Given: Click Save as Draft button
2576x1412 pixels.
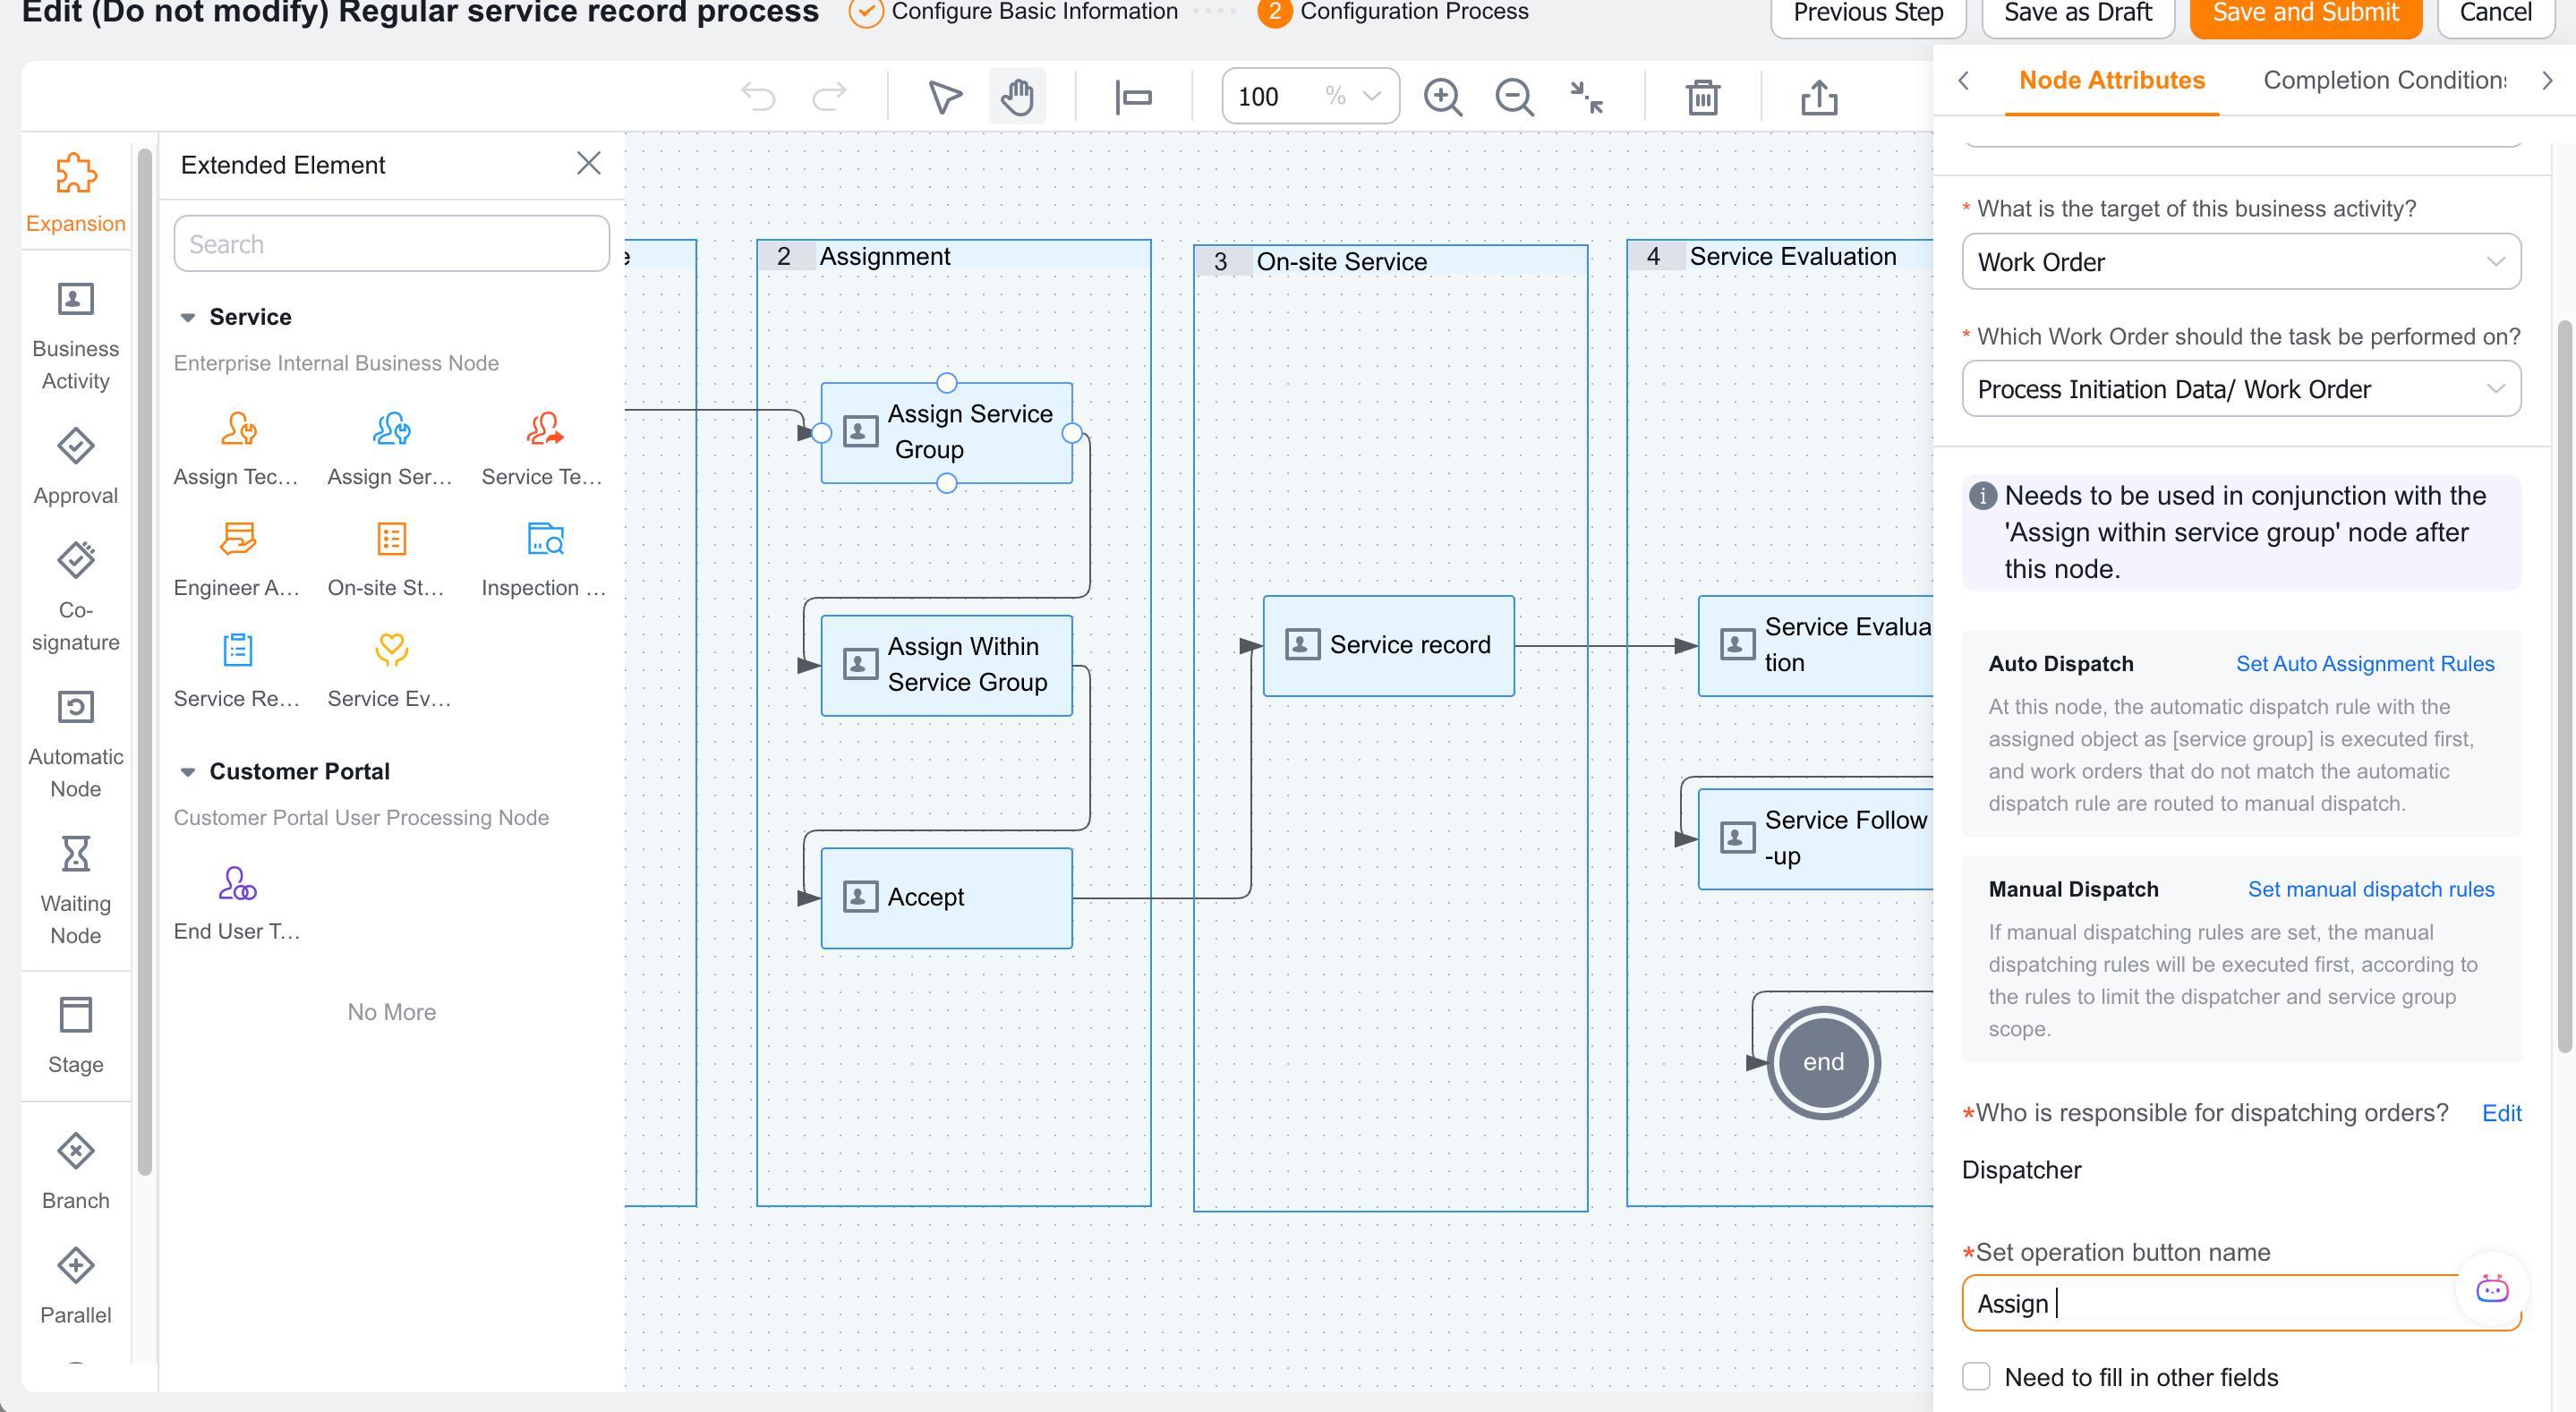Looking at the screenshot, I should point(2078,14).
